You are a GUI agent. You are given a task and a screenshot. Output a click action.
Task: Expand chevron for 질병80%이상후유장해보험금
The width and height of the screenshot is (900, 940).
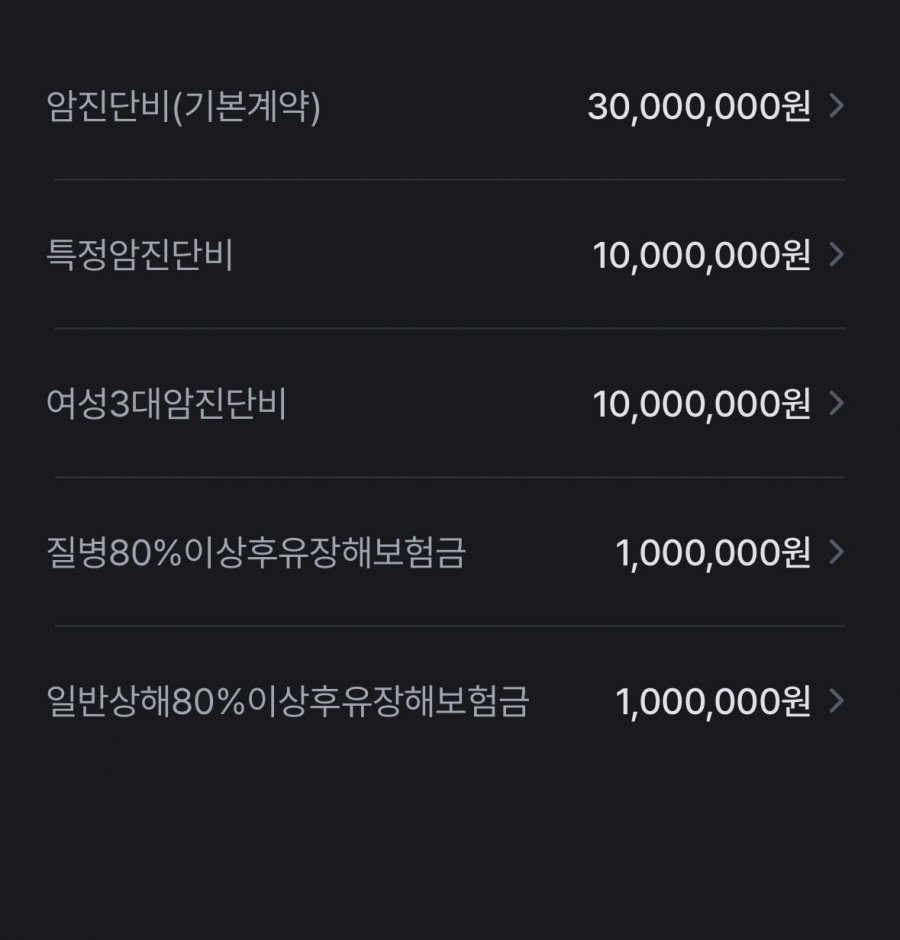click(836, 552)
